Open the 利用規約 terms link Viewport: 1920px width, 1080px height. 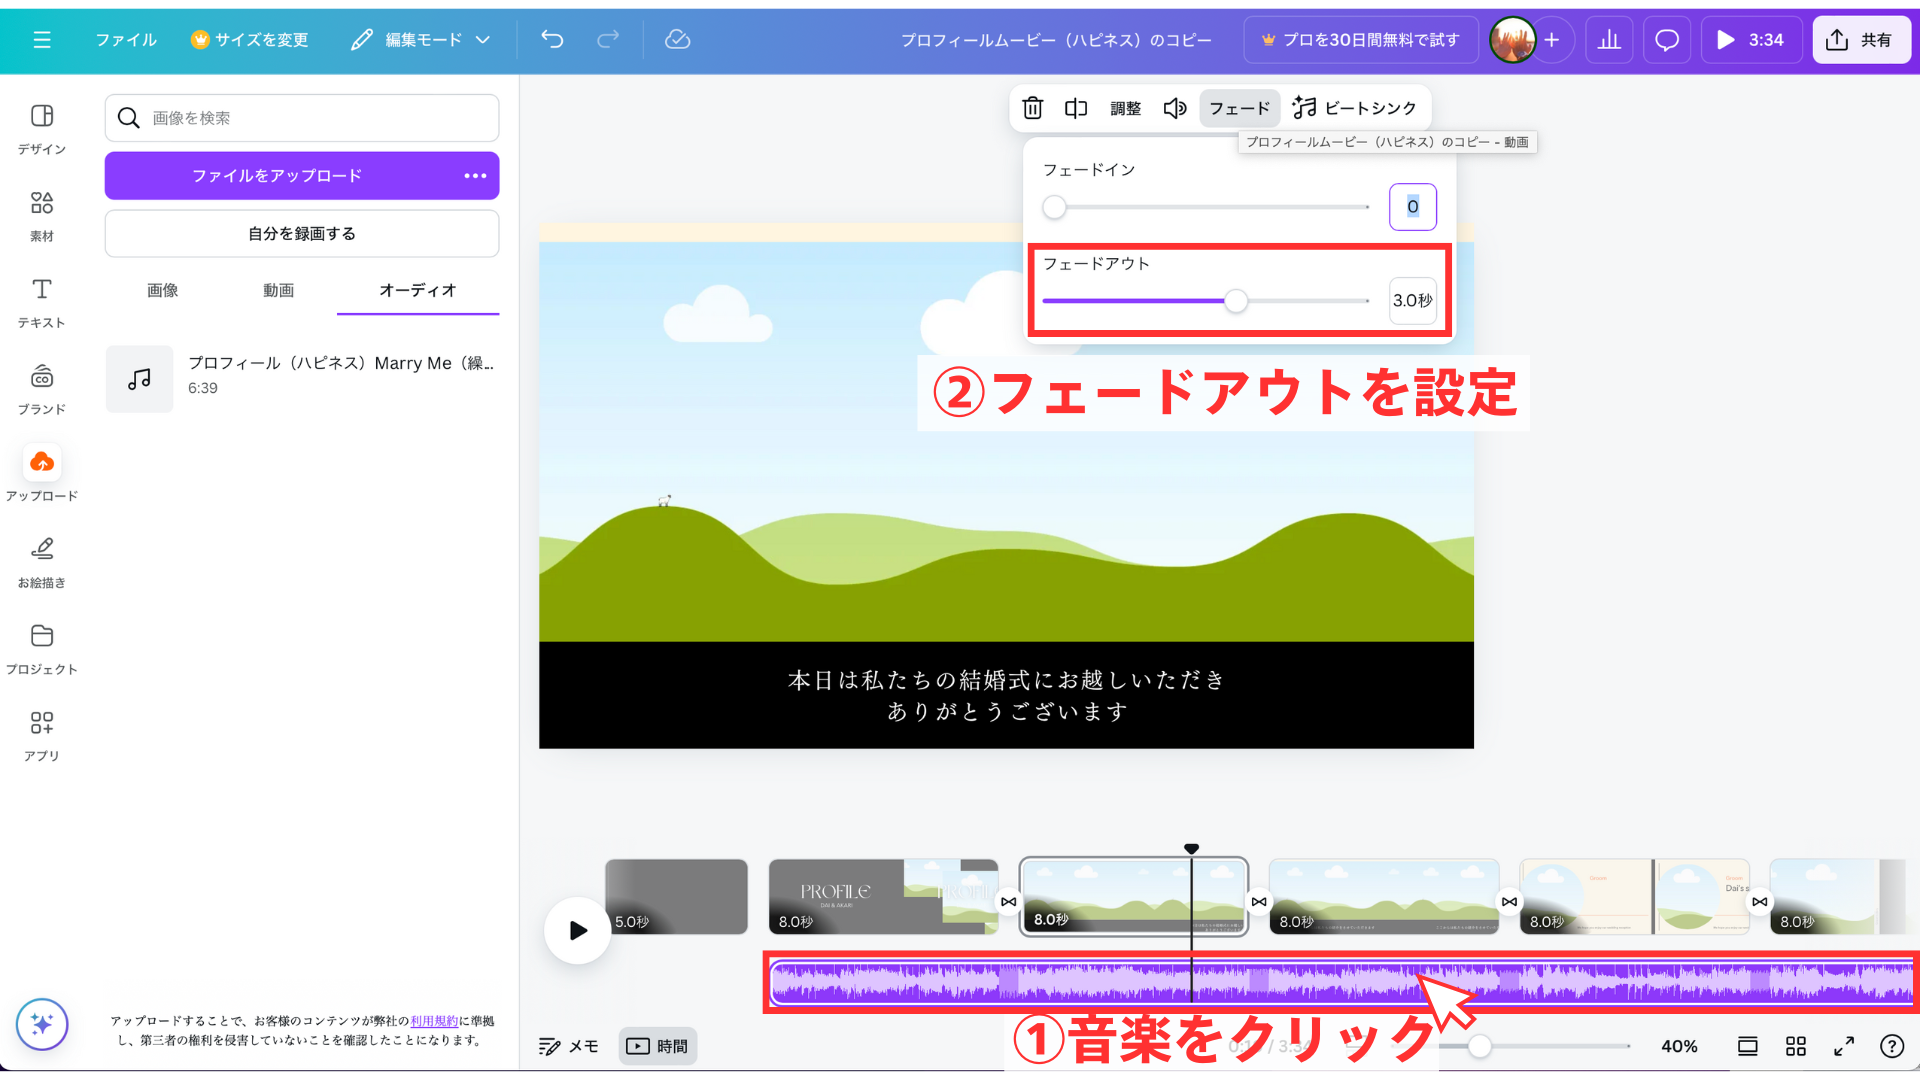click(434, 1021)
